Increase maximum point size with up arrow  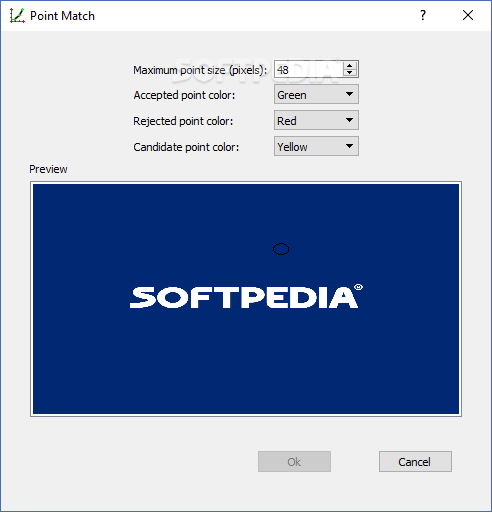pyautogui.click(x=349, y=66)
